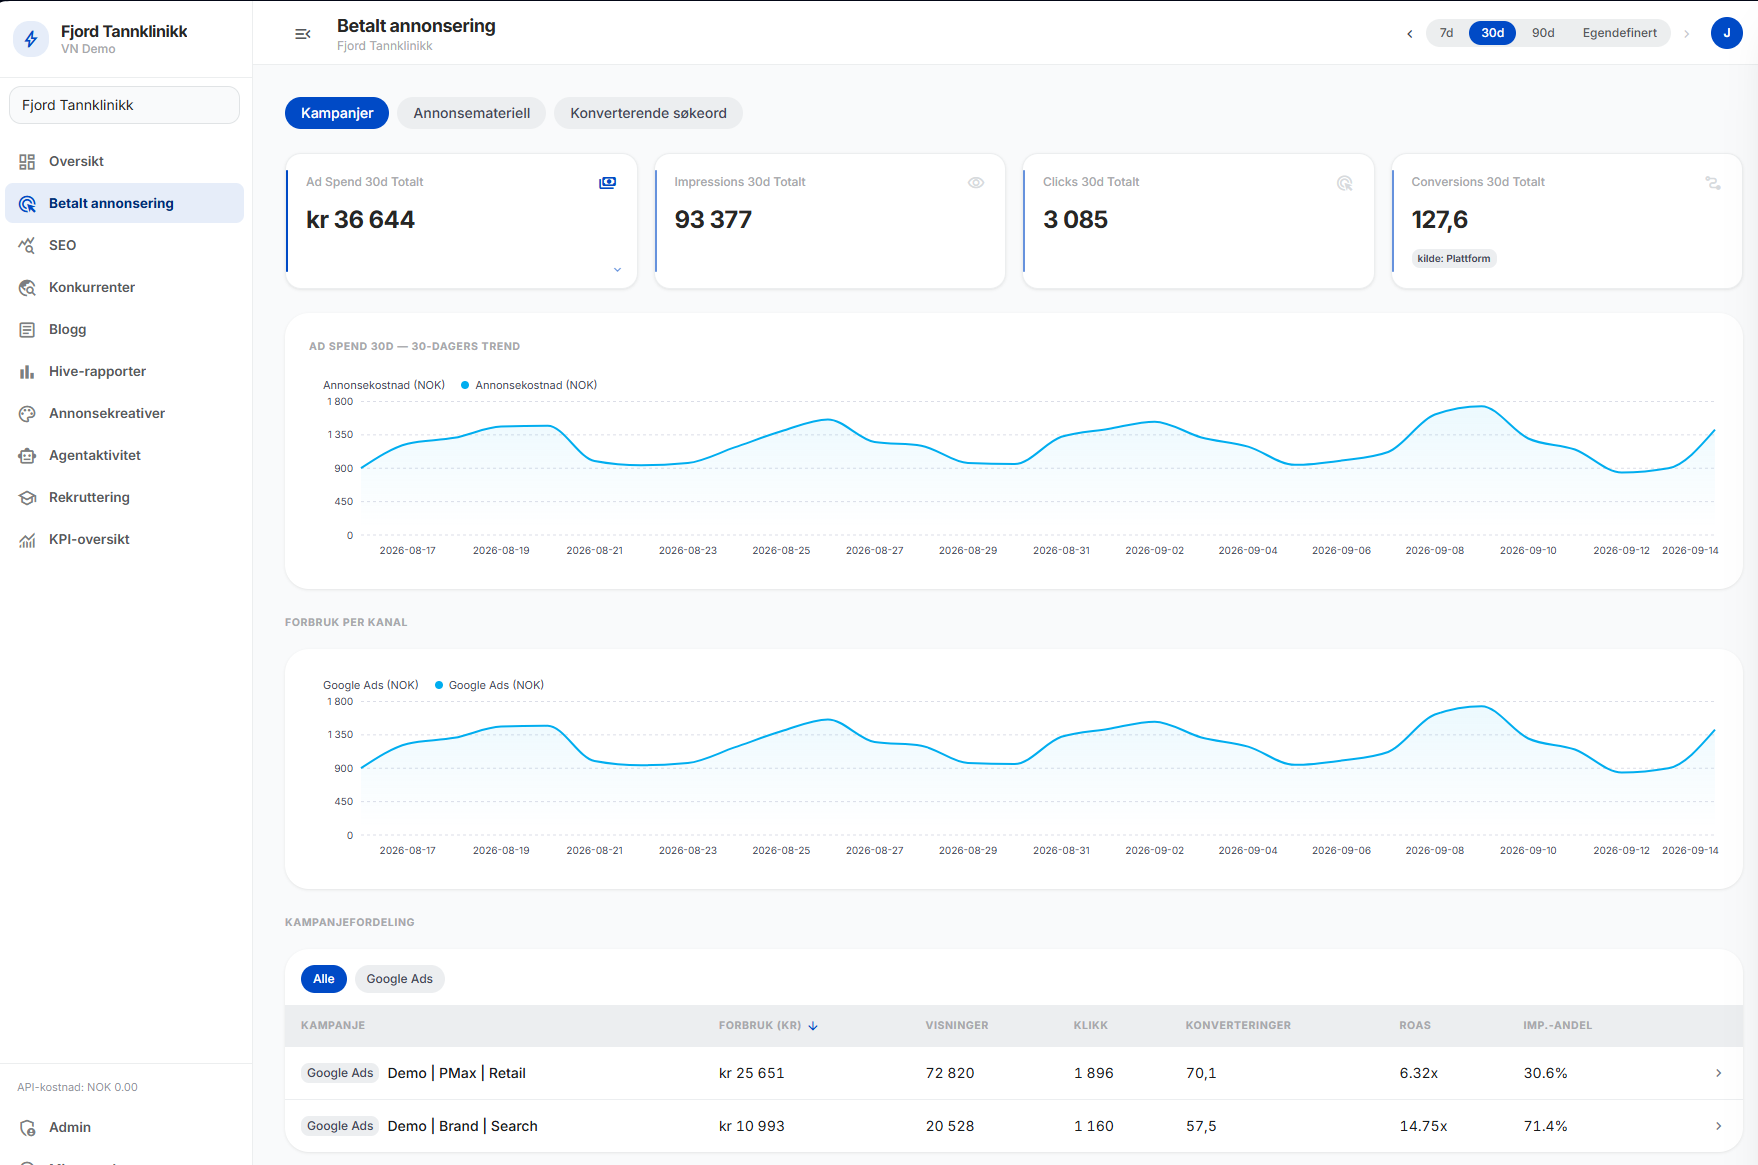Expand Demo | PMax | Retail row chevron
This screenshot has width=1758, height=1165.
click(x=1718, y=1073)
